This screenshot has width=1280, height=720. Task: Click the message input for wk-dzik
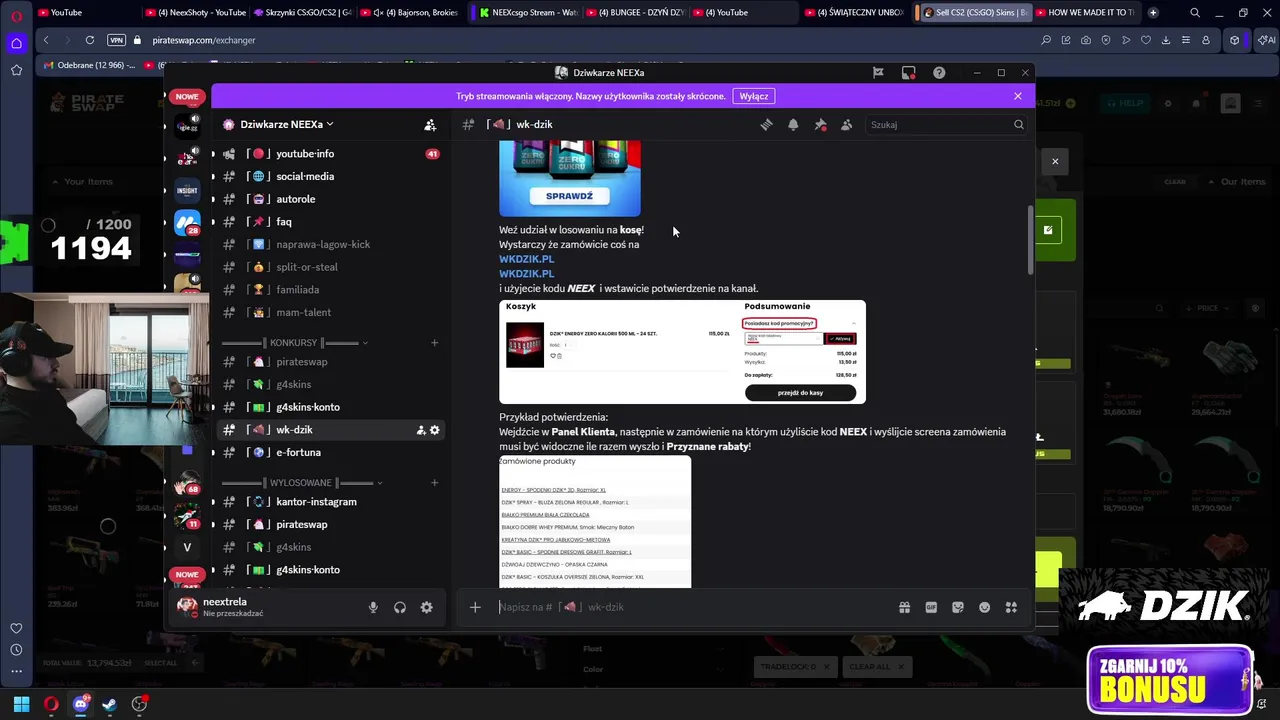tap(690, 607)
